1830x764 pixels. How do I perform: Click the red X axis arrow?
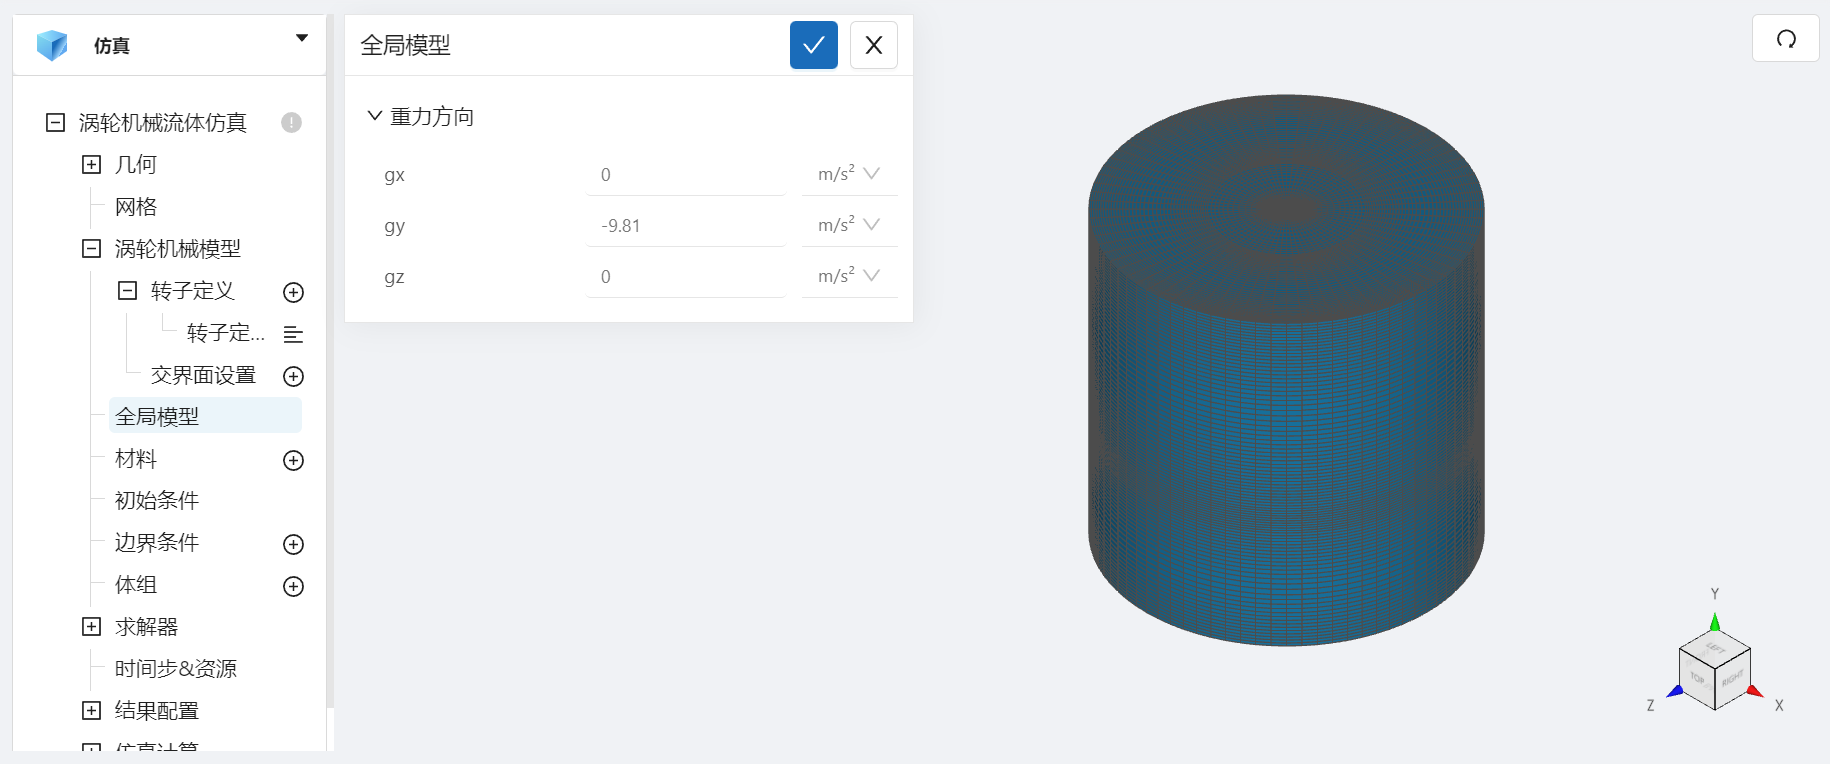coord(1755,690)
